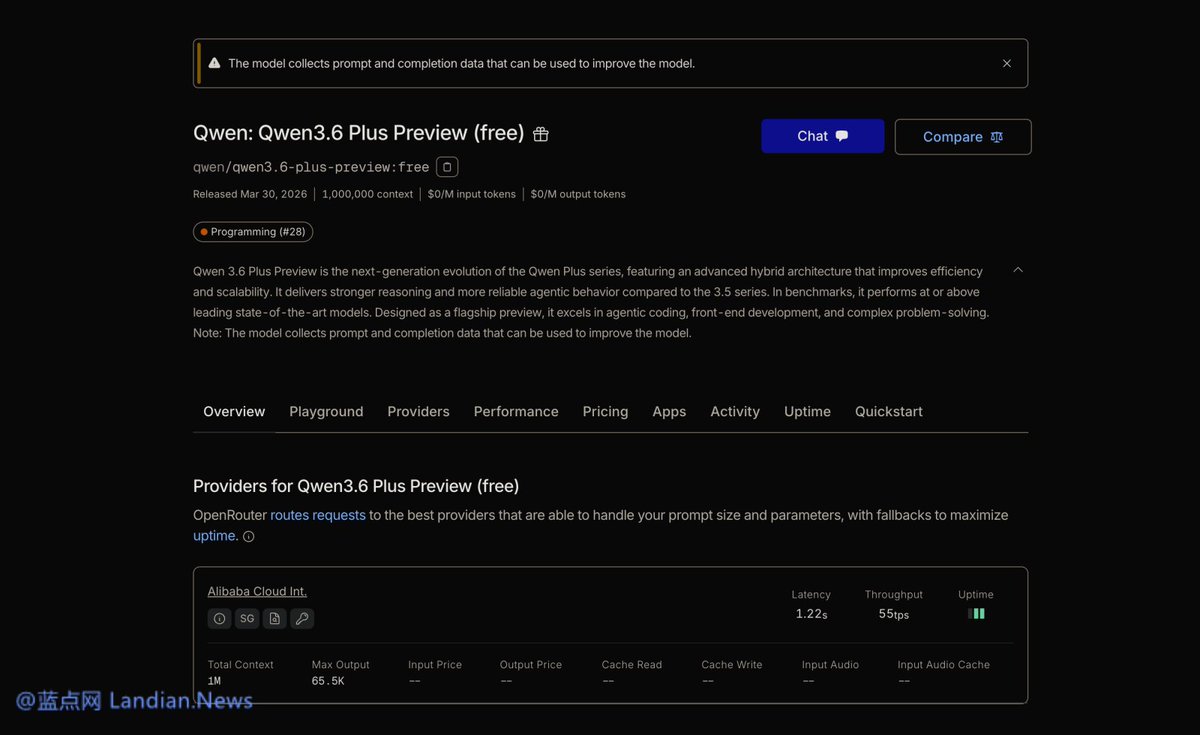Click the green uptime bars indicator
Image resolution: width=1200 pixels, height=735 pixels.
point(976,613)
